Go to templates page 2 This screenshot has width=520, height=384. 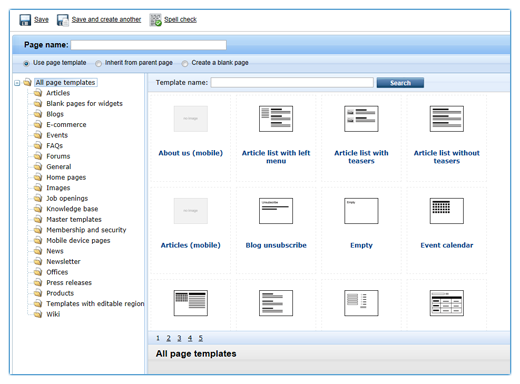(169, 338)
